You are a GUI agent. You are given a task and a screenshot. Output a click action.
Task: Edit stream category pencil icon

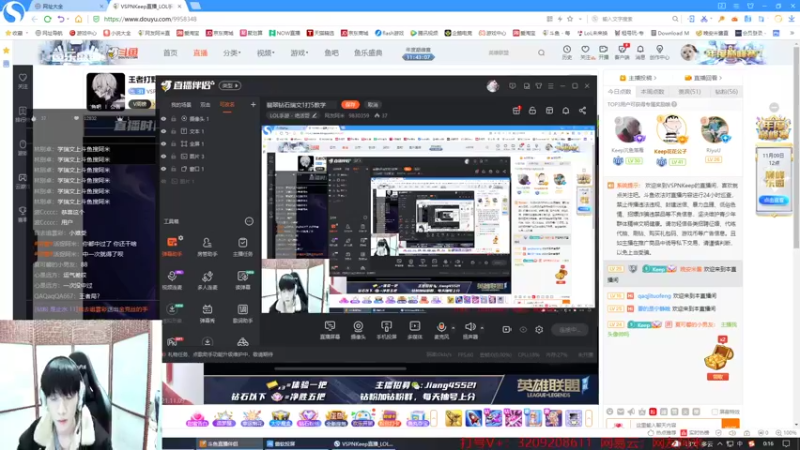tap(315, 116)
